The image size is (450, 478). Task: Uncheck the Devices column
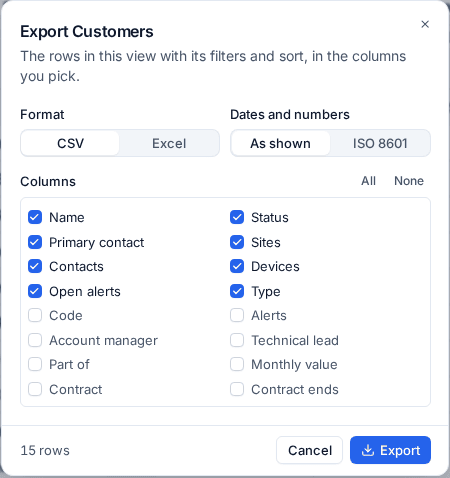click(x=237, y=266)
